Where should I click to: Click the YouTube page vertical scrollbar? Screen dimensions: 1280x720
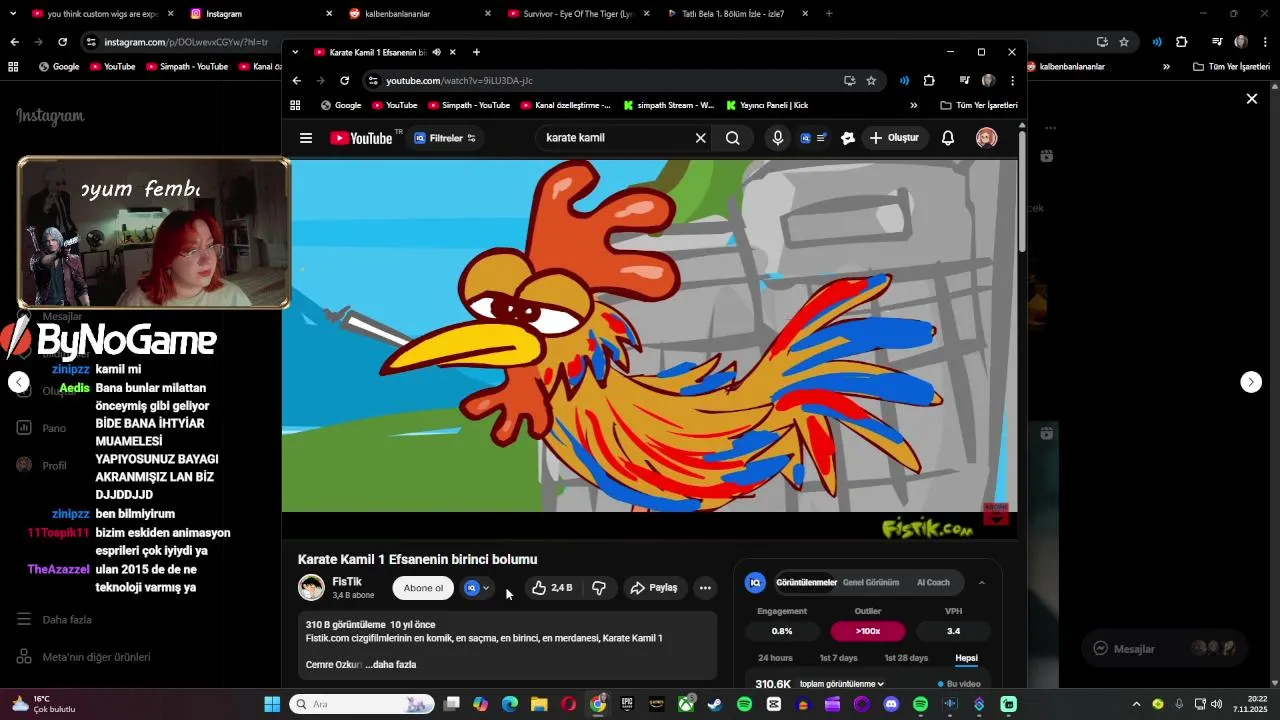[1022, 190]
